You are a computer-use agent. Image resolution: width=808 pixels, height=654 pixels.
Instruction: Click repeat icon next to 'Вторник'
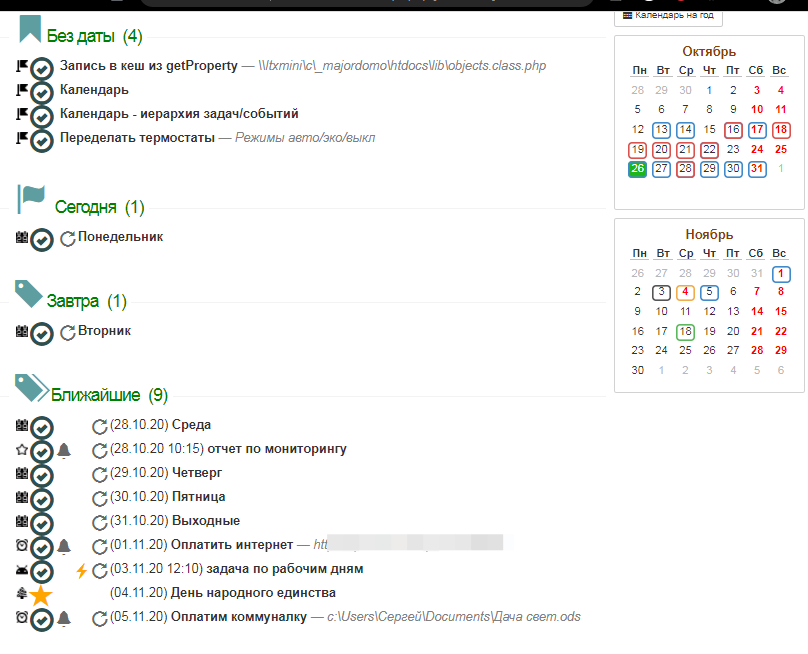coord(68,333)
